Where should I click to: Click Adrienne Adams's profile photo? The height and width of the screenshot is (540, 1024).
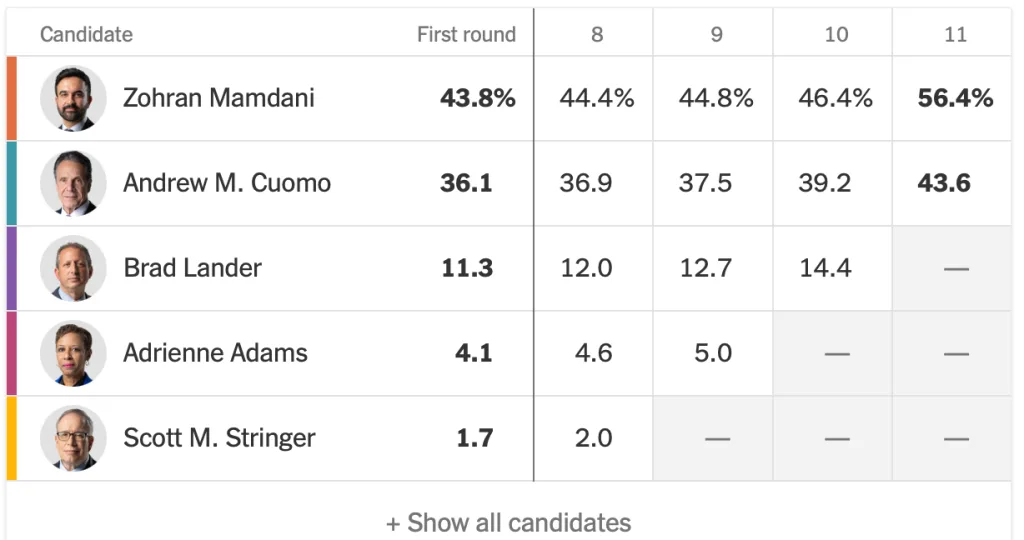(73, 353)
